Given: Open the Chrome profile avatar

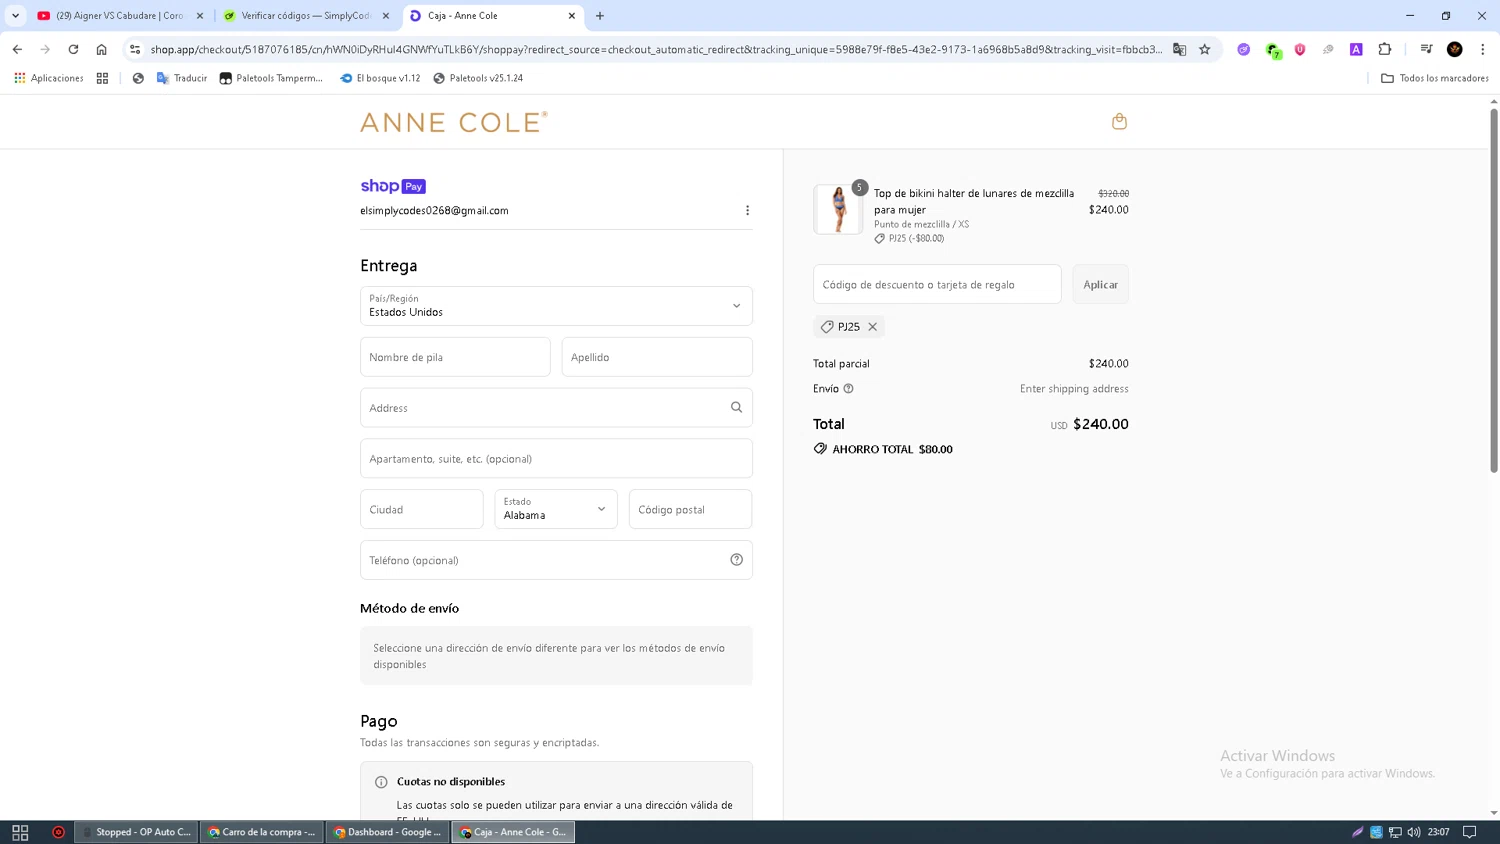Looking at the screenshot, I should (1455, 49).
